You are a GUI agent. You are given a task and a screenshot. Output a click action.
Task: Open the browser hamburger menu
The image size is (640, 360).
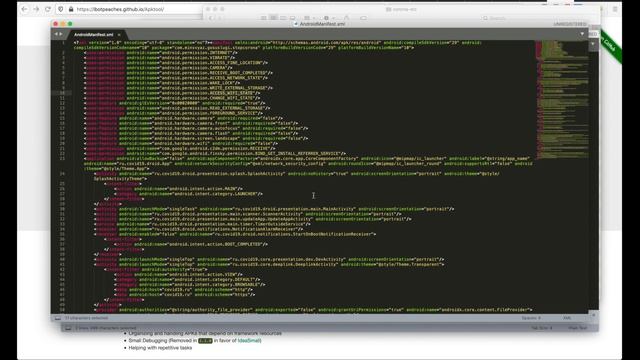pyautogui.click(x=615, y=9)
